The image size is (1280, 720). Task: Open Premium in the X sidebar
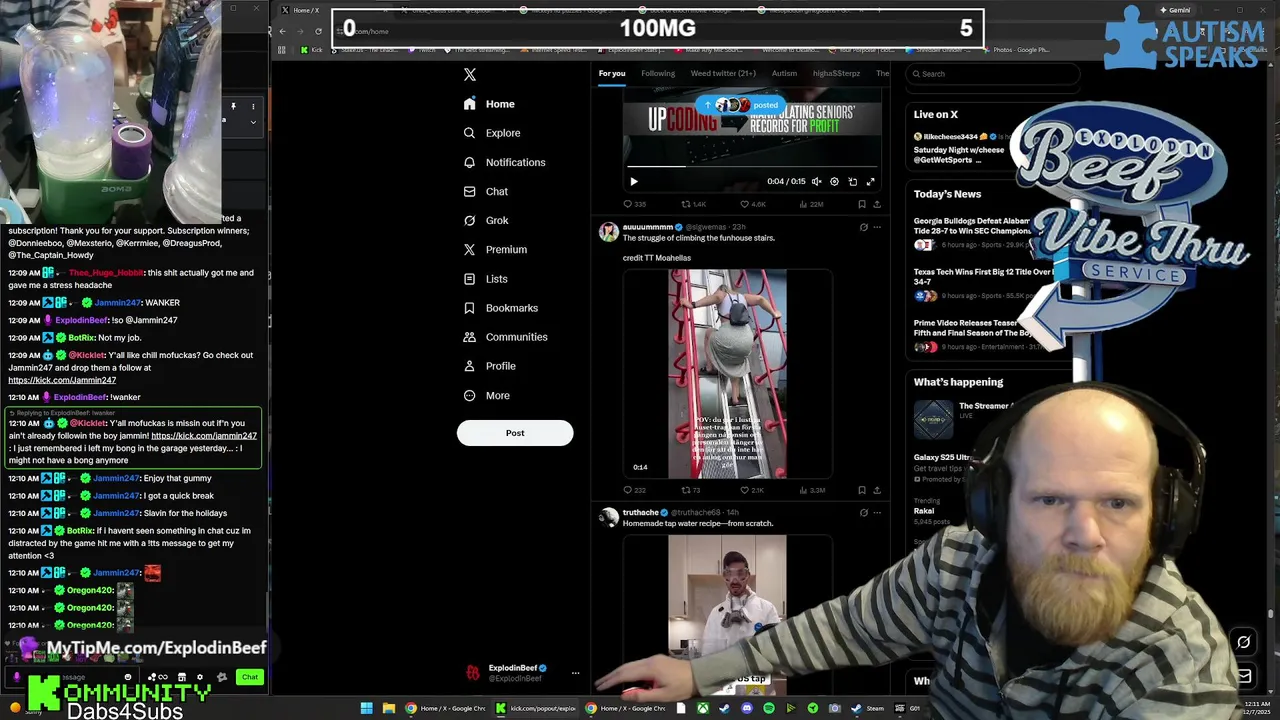click(495, 249)
